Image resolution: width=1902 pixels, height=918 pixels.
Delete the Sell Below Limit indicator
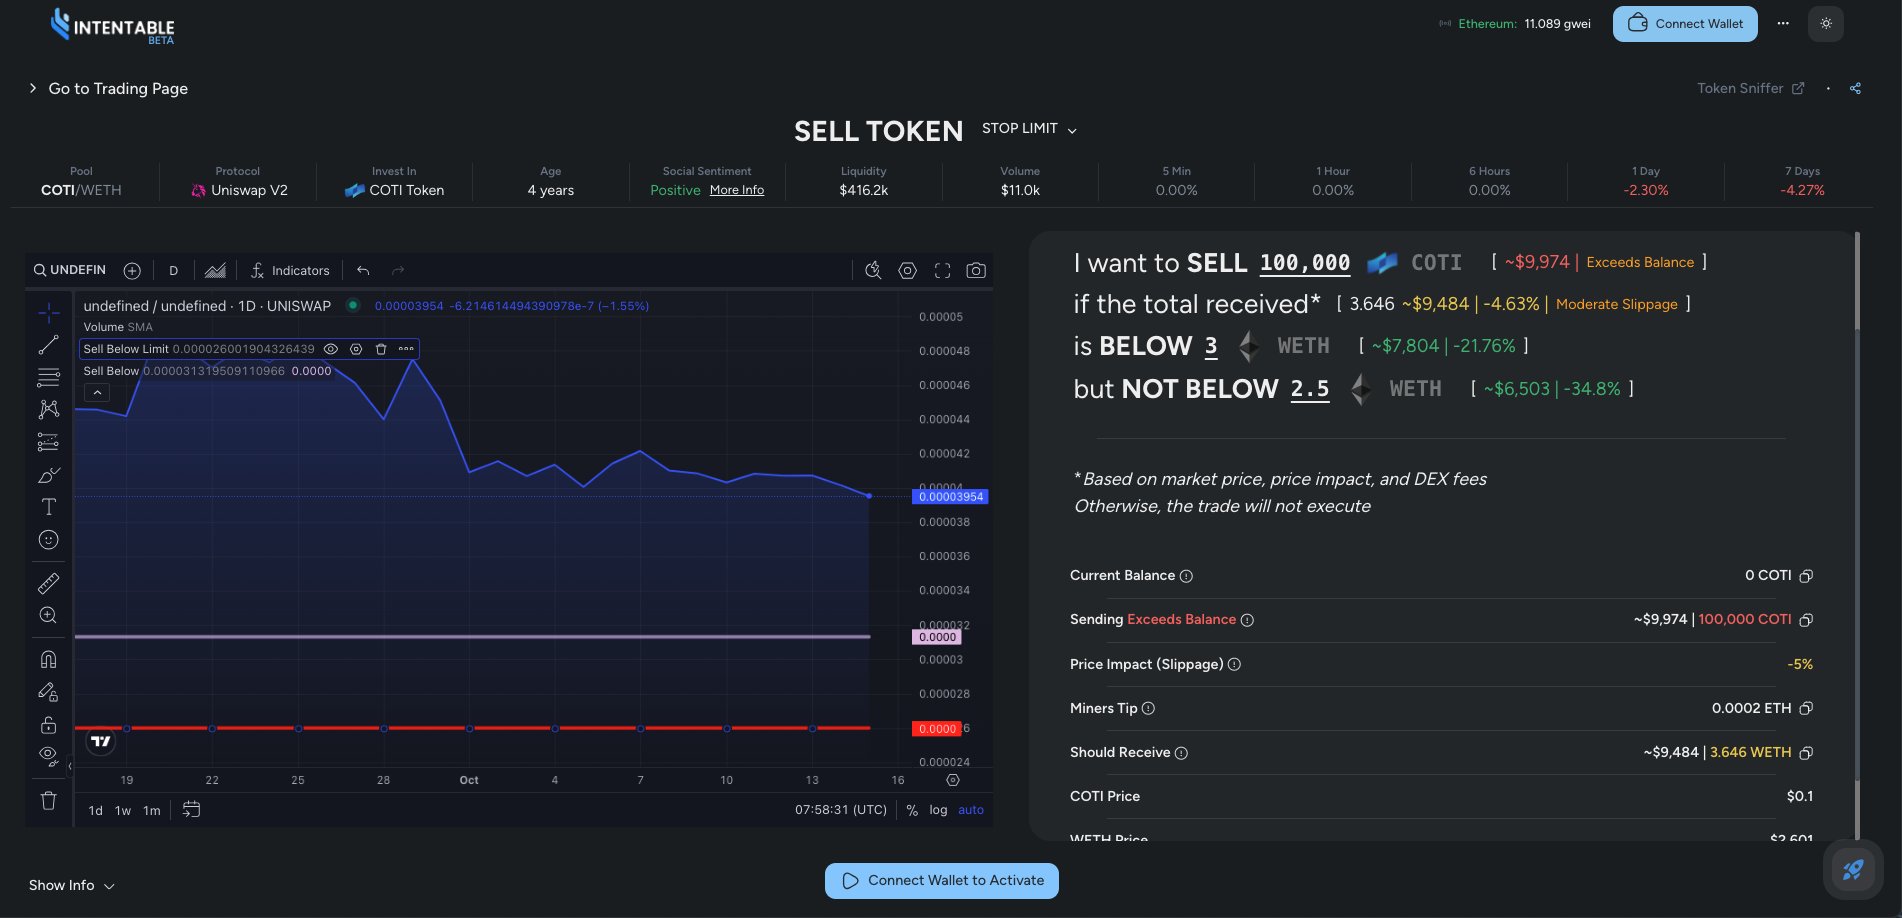pos(381,349)
